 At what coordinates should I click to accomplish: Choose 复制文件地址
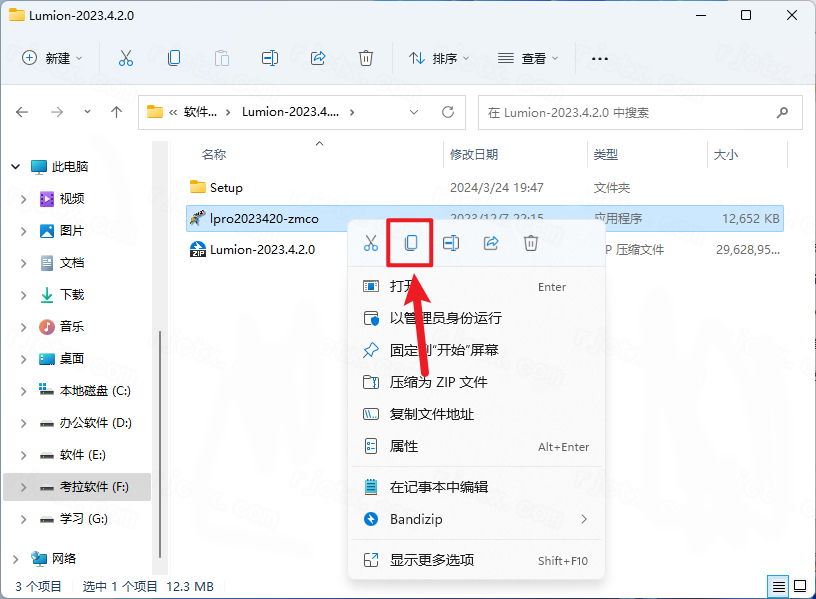coord(477,414)
